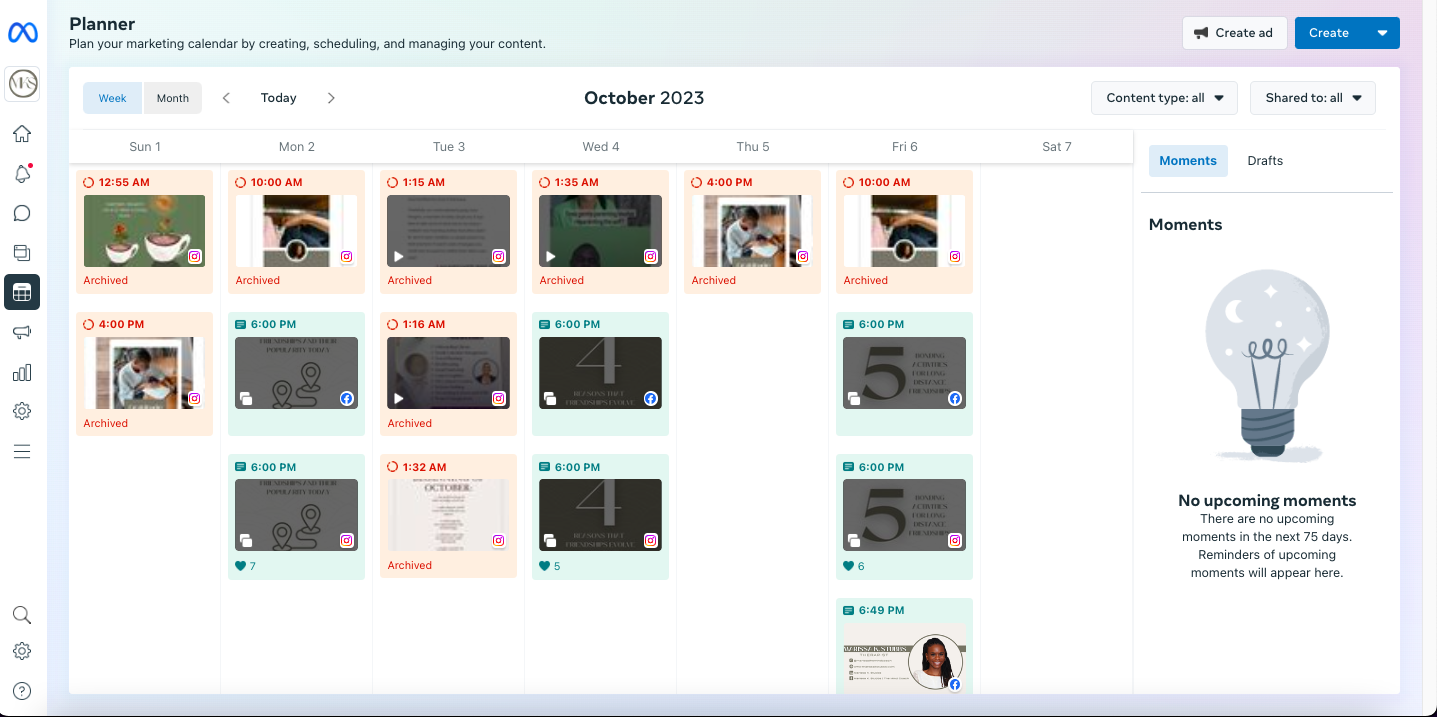Open the Home dashboard icon
This screenshot has width=1437, height=717.
pyautogui.click(x=22, y=133)
